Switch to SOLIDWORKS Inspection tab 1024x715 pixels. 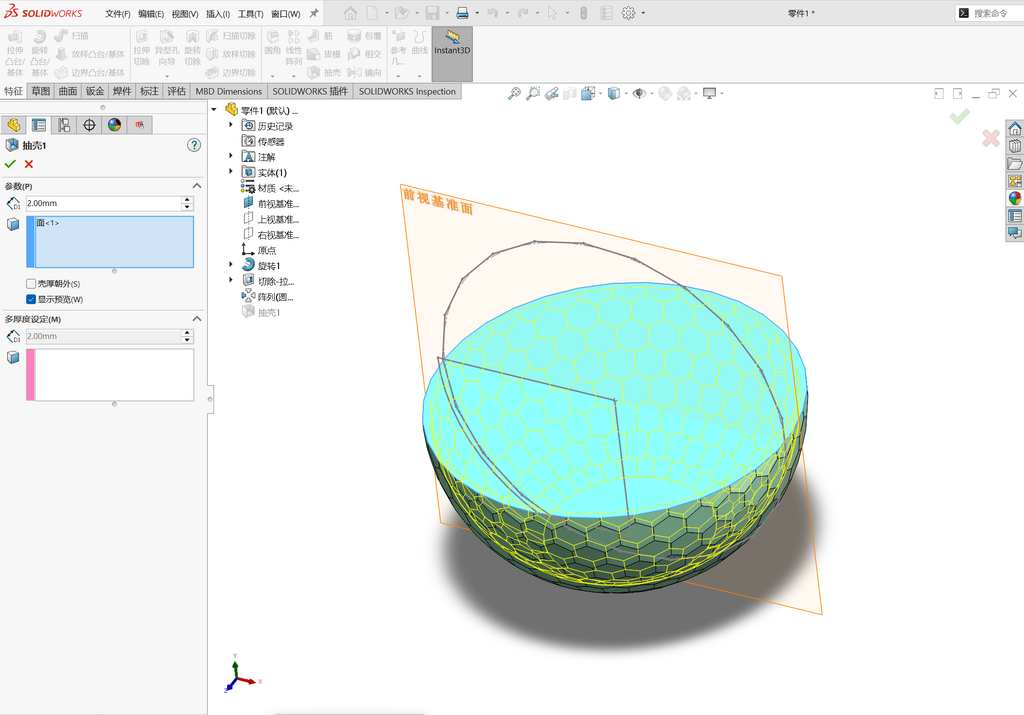point(407,91)
